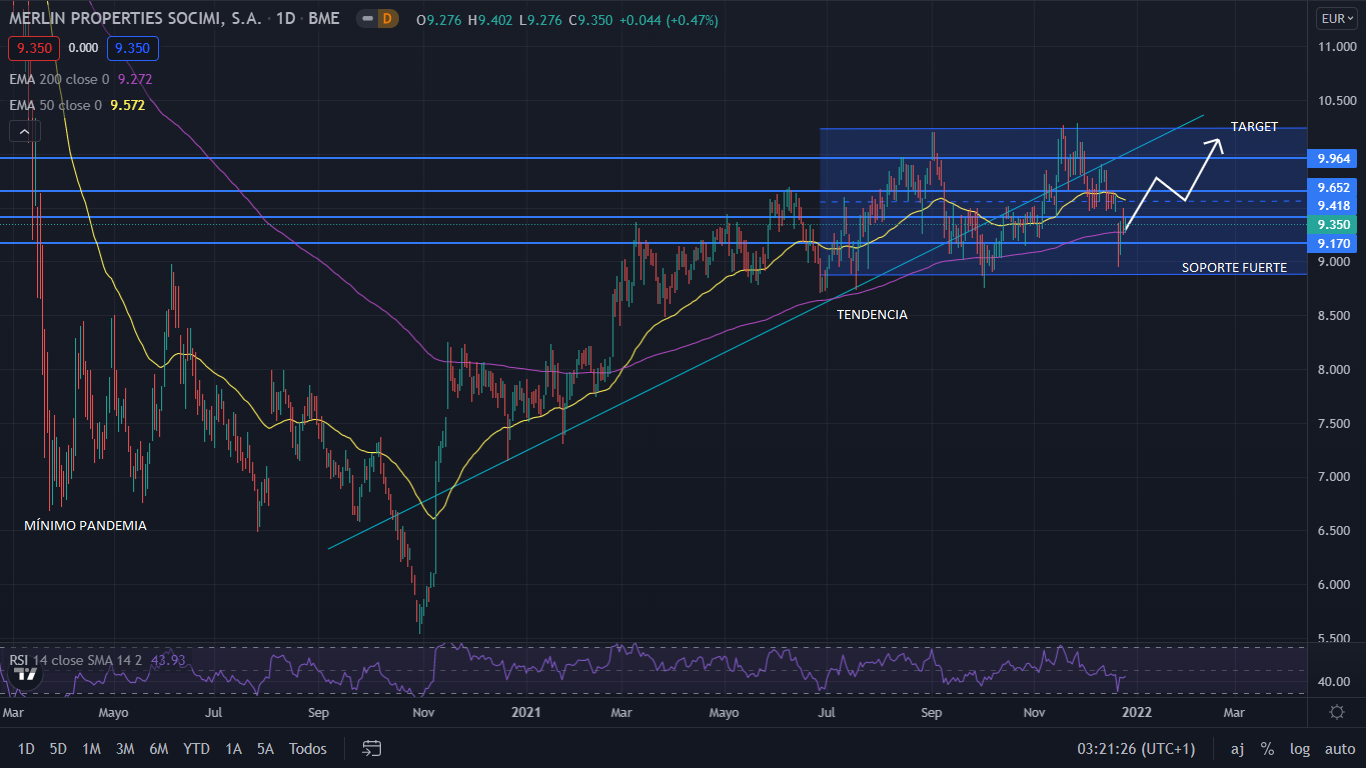Open the timezone menu at 03:21:26 (UTC+1)
The width and height of the screenshot is (1366, 768).
point(1135,748)
